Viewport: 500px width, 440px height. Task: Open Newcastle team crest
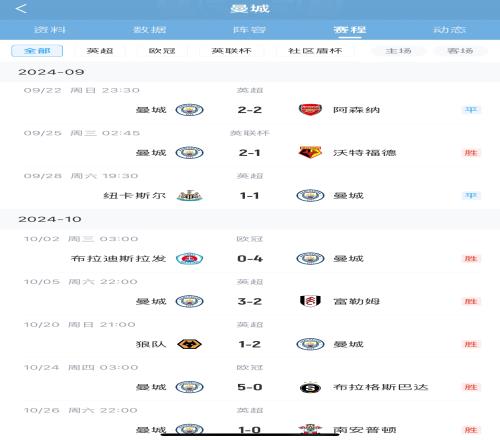189,195
